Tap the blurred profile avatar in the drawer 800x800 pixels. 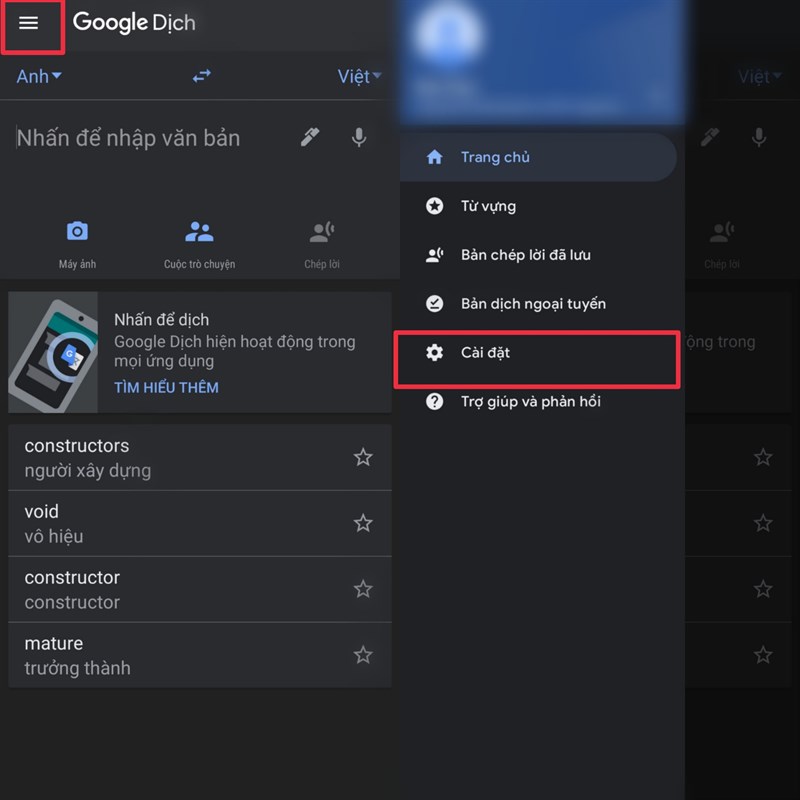448,36
